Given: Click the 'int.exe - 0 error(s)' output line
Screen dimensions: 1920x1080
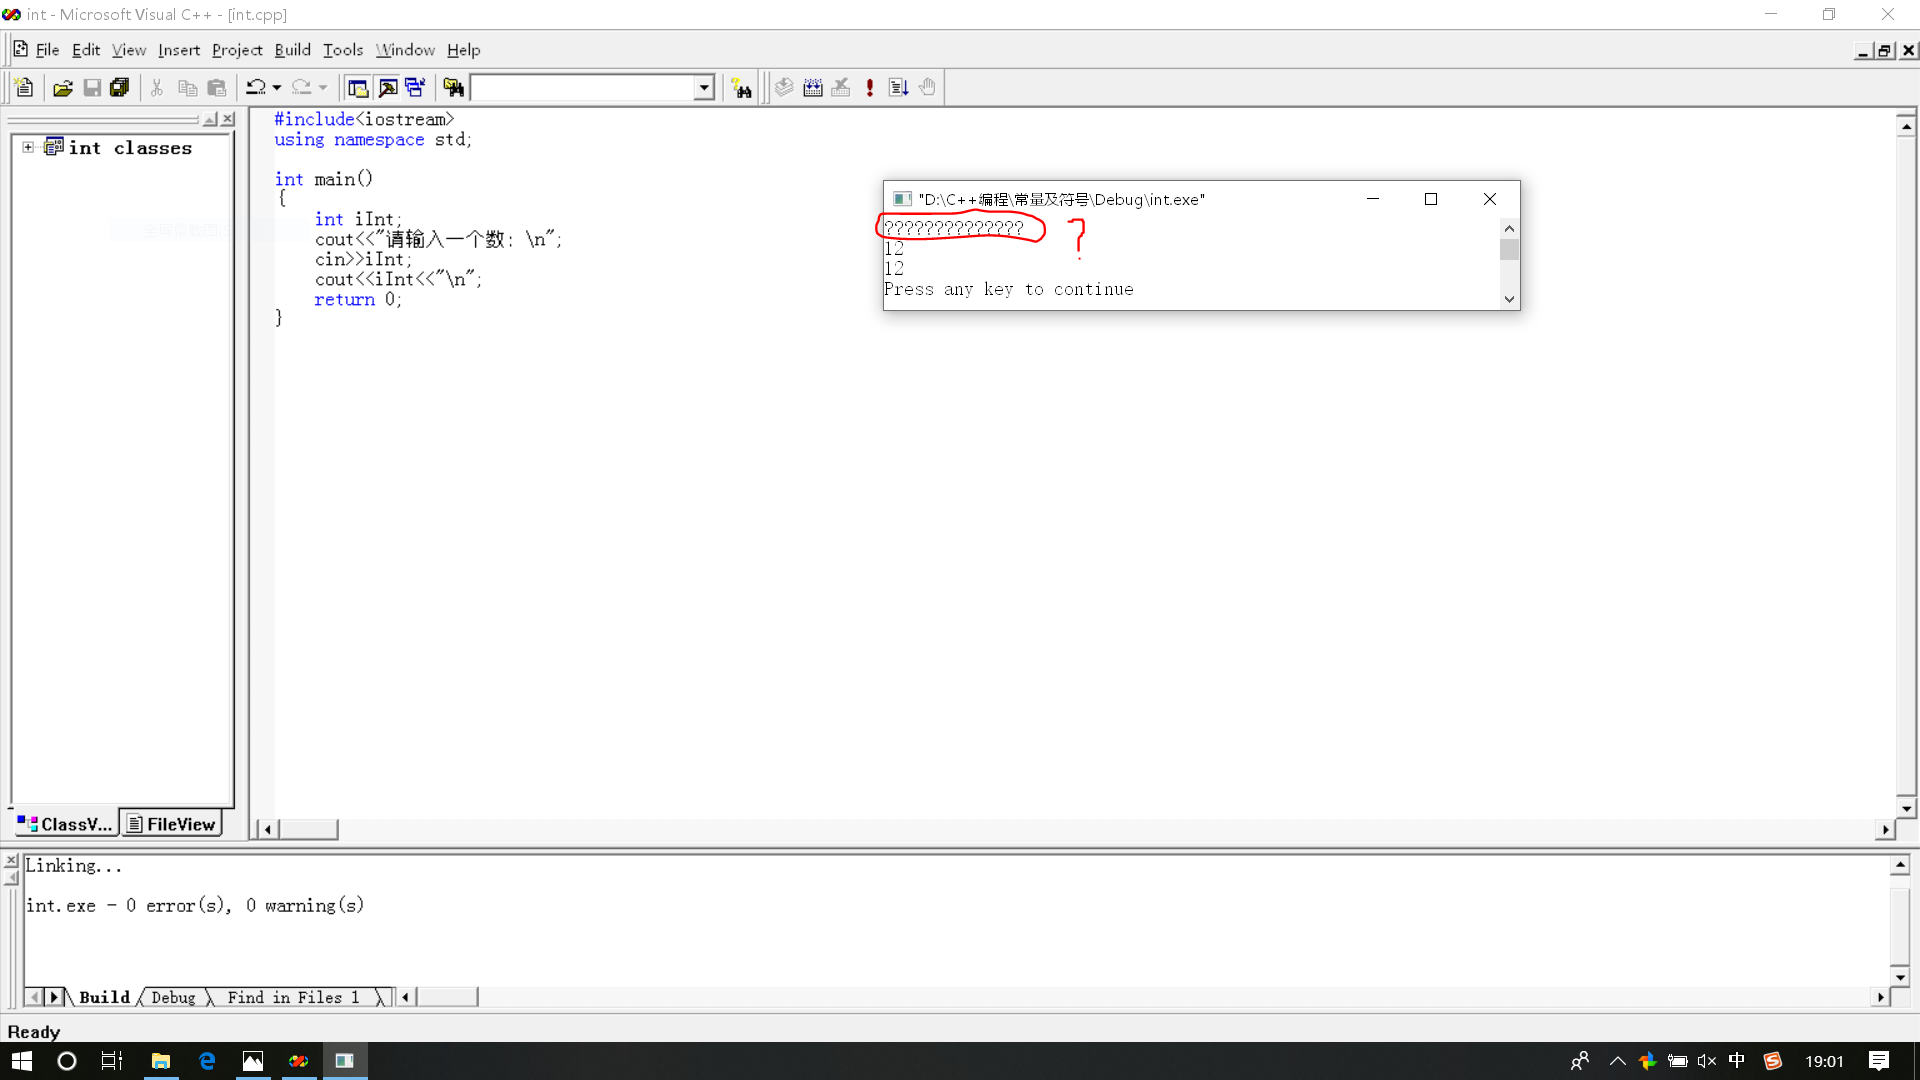Looking at the screenshot, I should pos(195,906).
